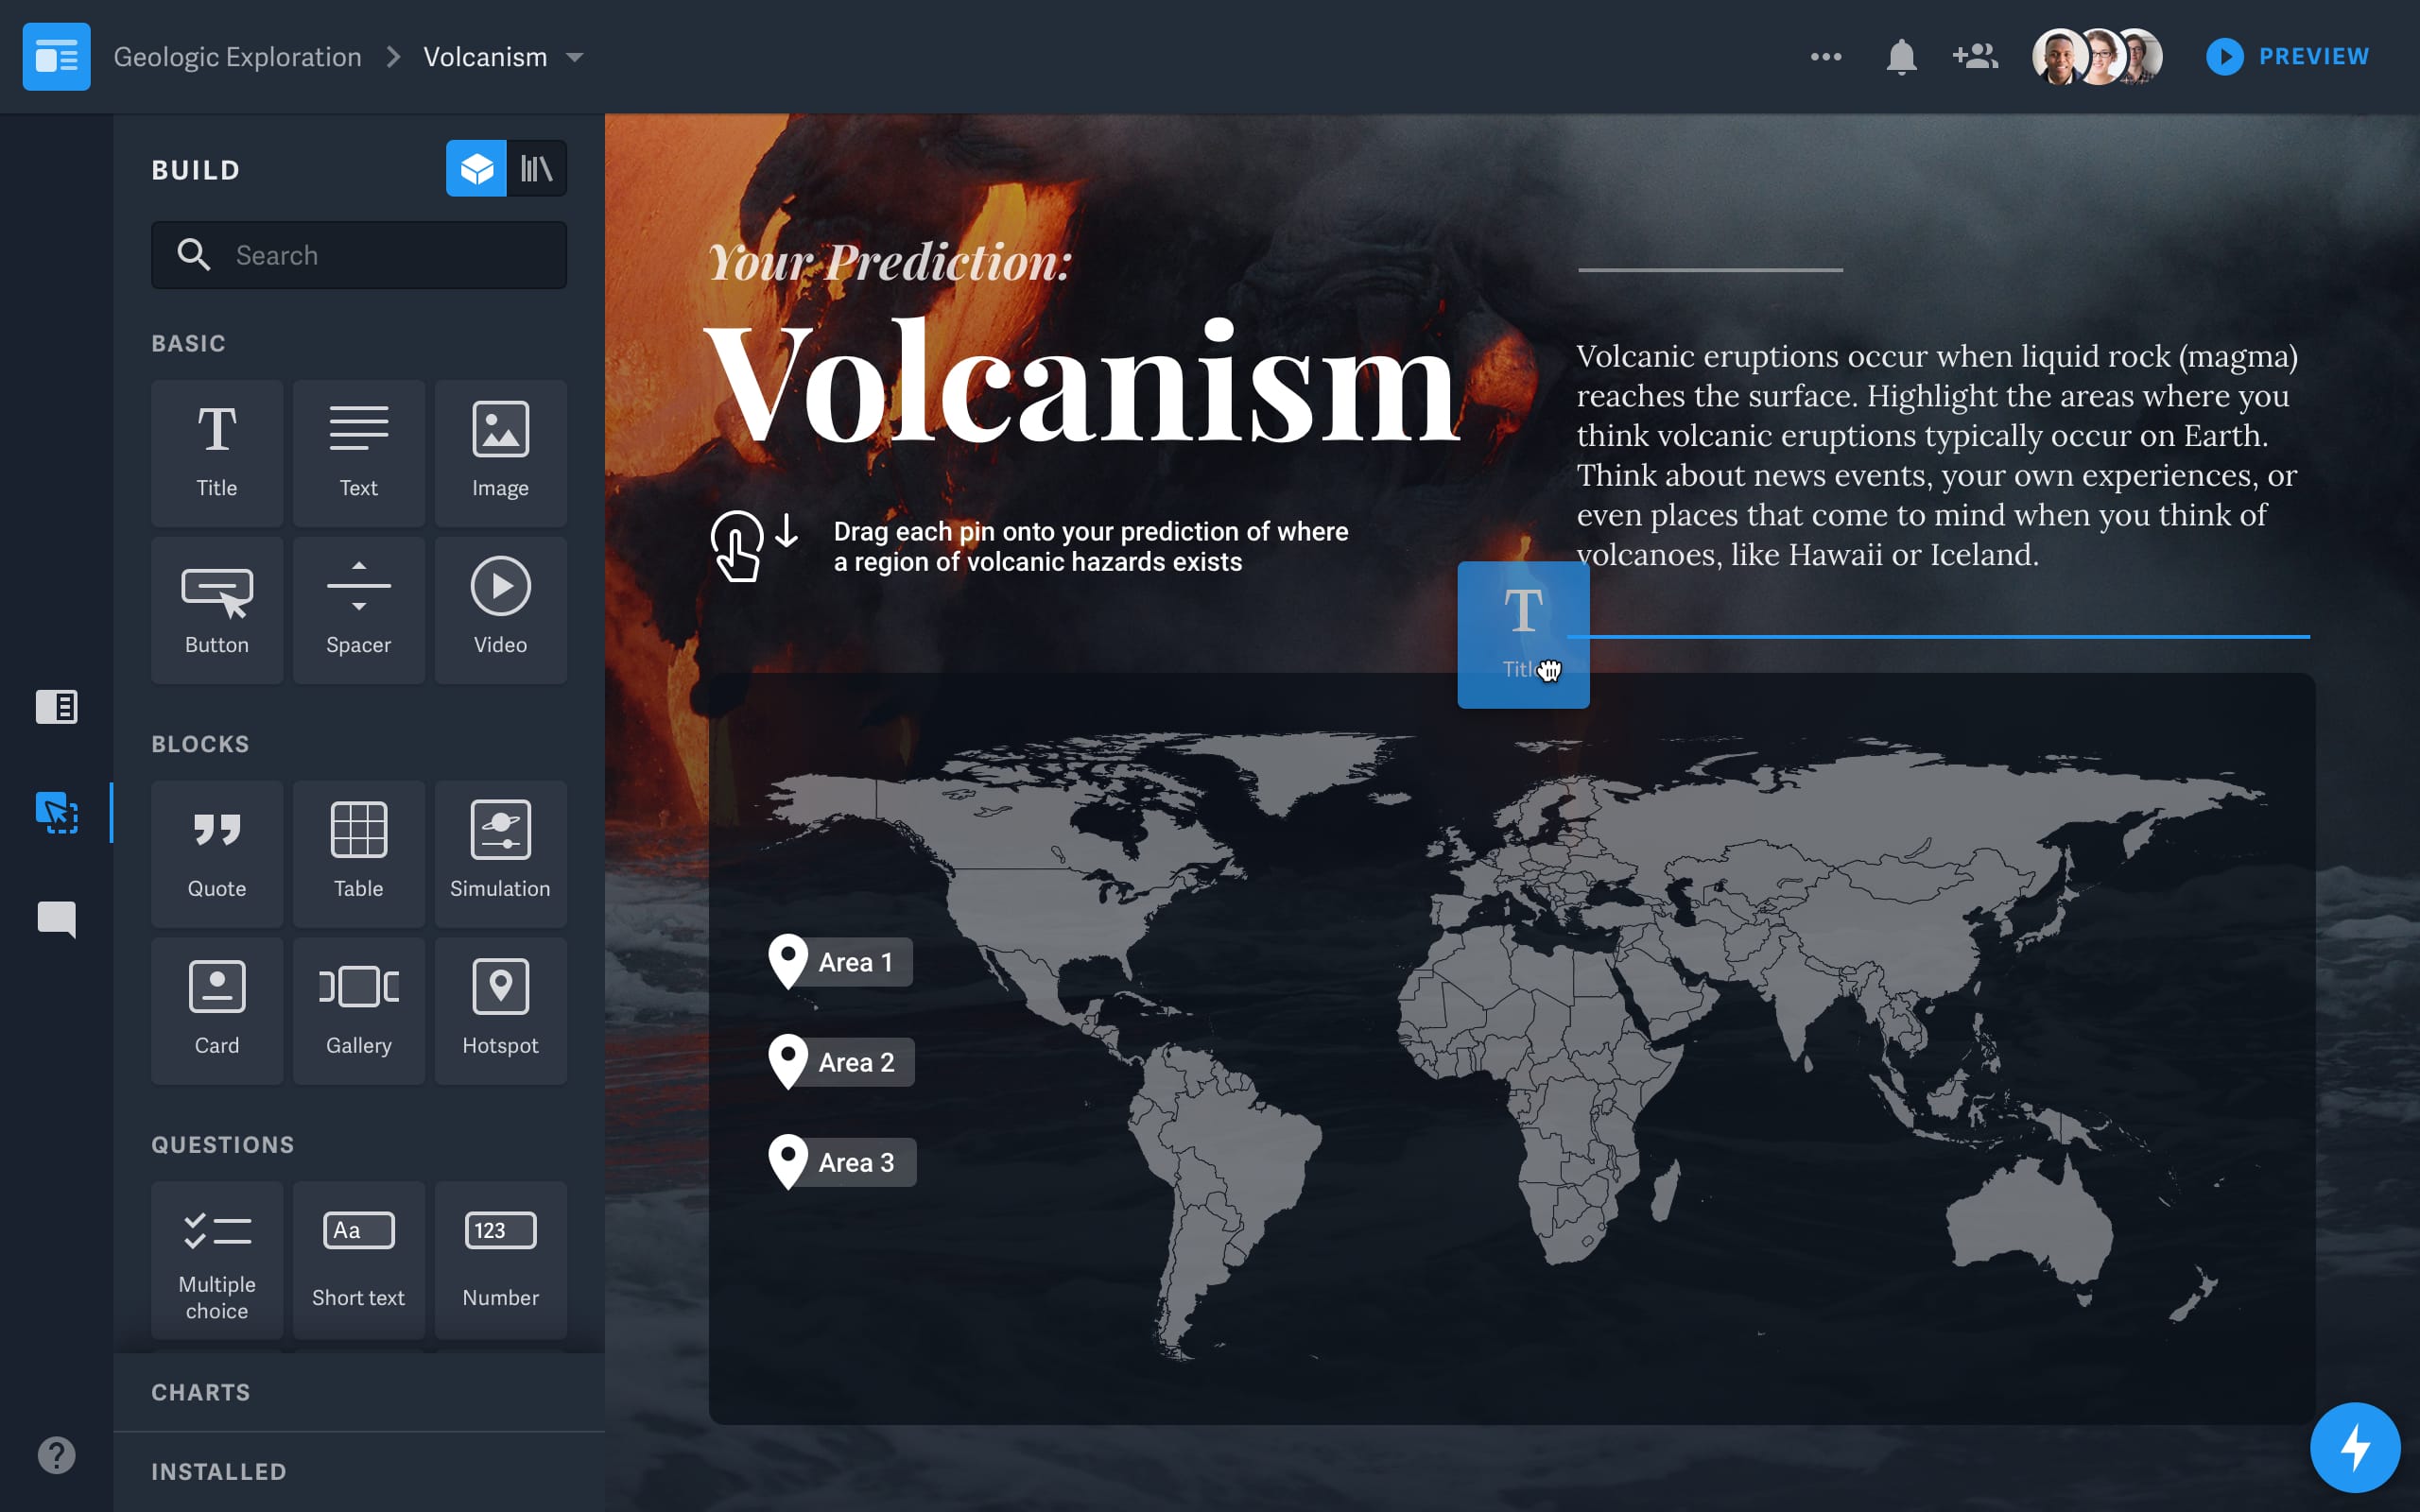Choose the Spacer element
Viewport: 2420px width, 1512px height.
(358, 609)
